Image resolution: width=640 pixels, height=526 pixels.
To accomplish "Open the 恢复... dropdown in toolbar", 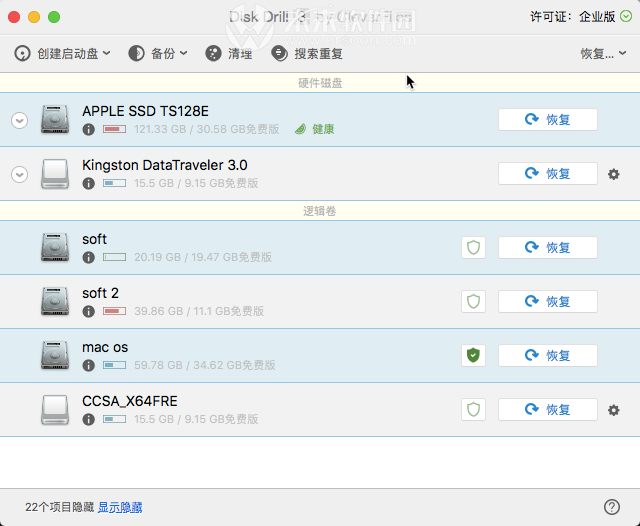I will (603, 53).
